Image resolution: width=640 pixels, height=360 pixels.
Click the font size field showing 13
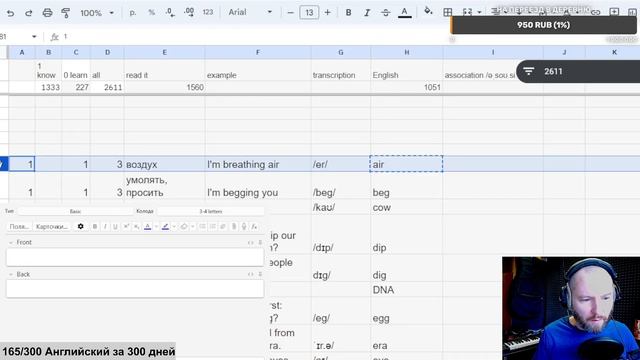(x=309, y=13)
